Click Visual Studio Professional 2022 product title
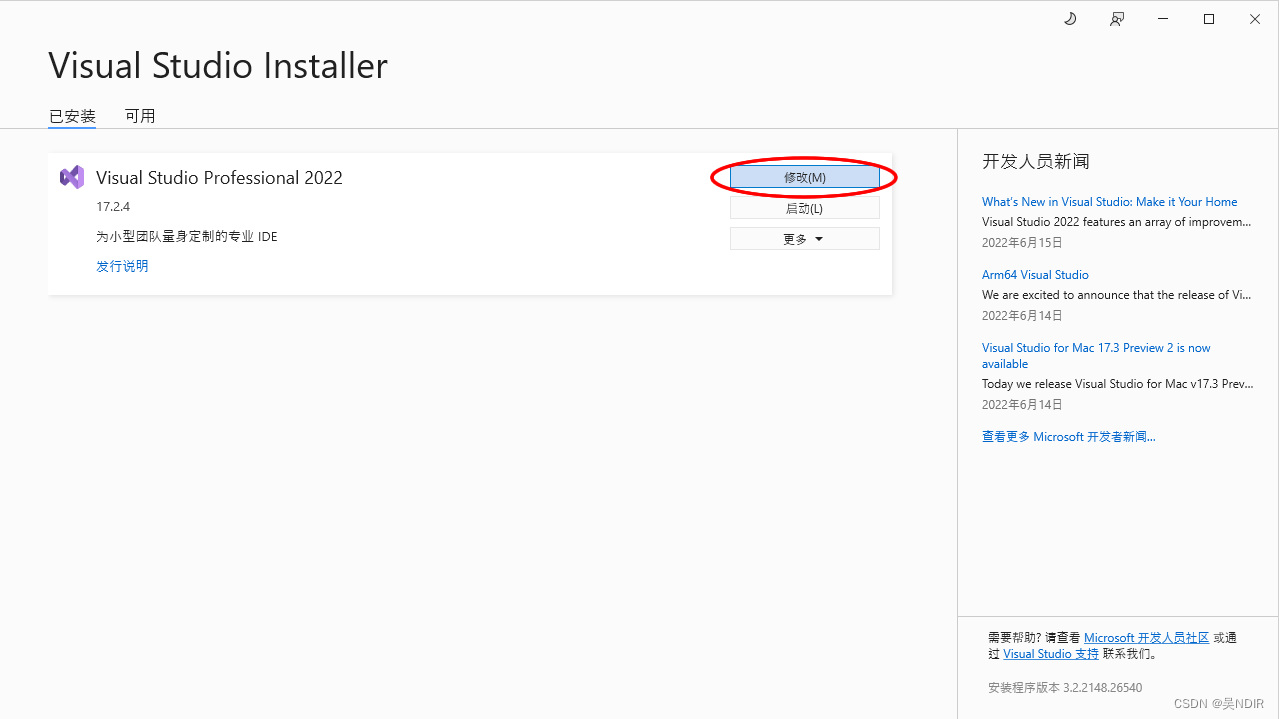Viewport: 1279px width, 719px height. 219,178
